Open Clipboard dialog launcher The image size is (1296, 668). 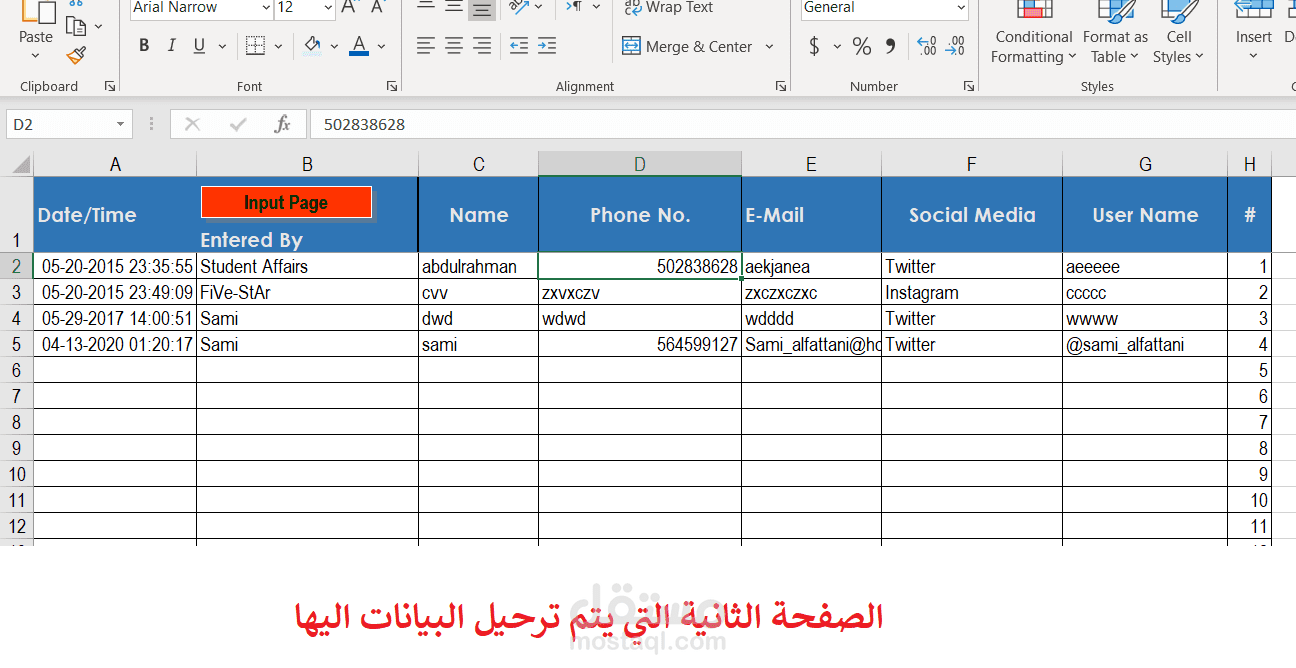click(x=110, y=86)
